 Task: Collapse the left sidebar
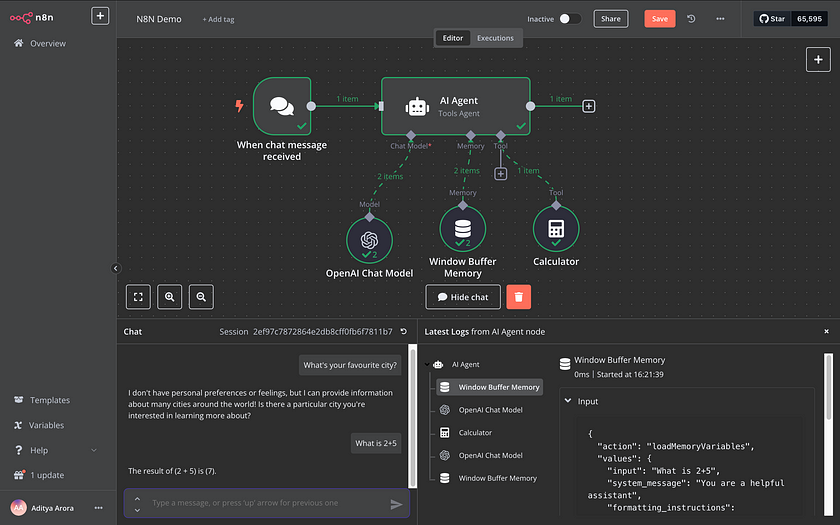point(116,268)
